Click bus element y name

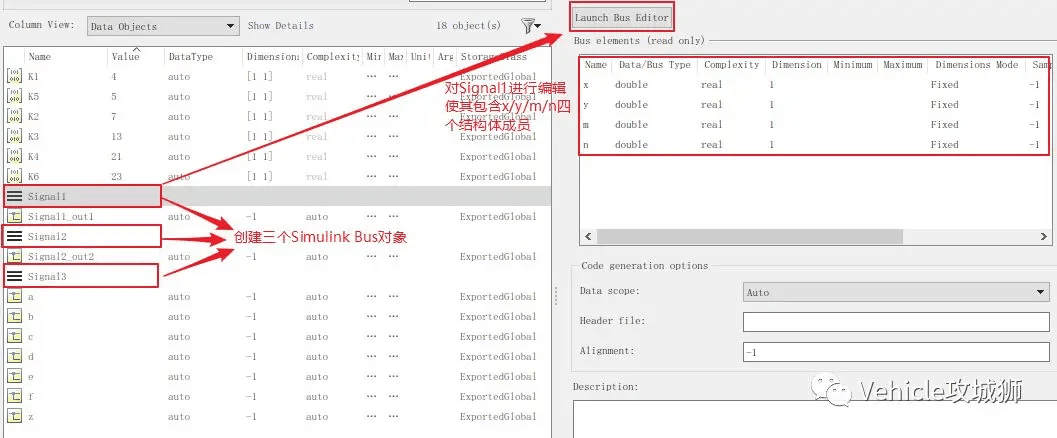coord(586,104)
